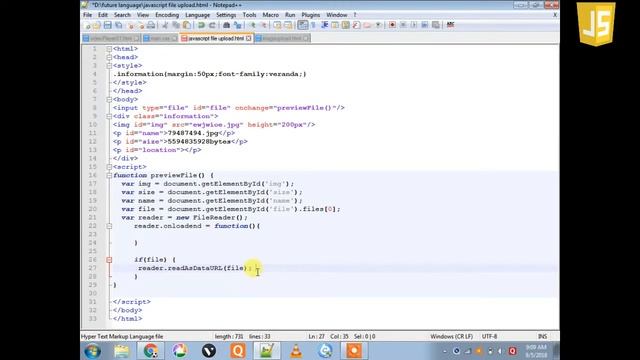640x360 pixels.
Task: Switch to the last document tab
Action: [x=282, y=38]
